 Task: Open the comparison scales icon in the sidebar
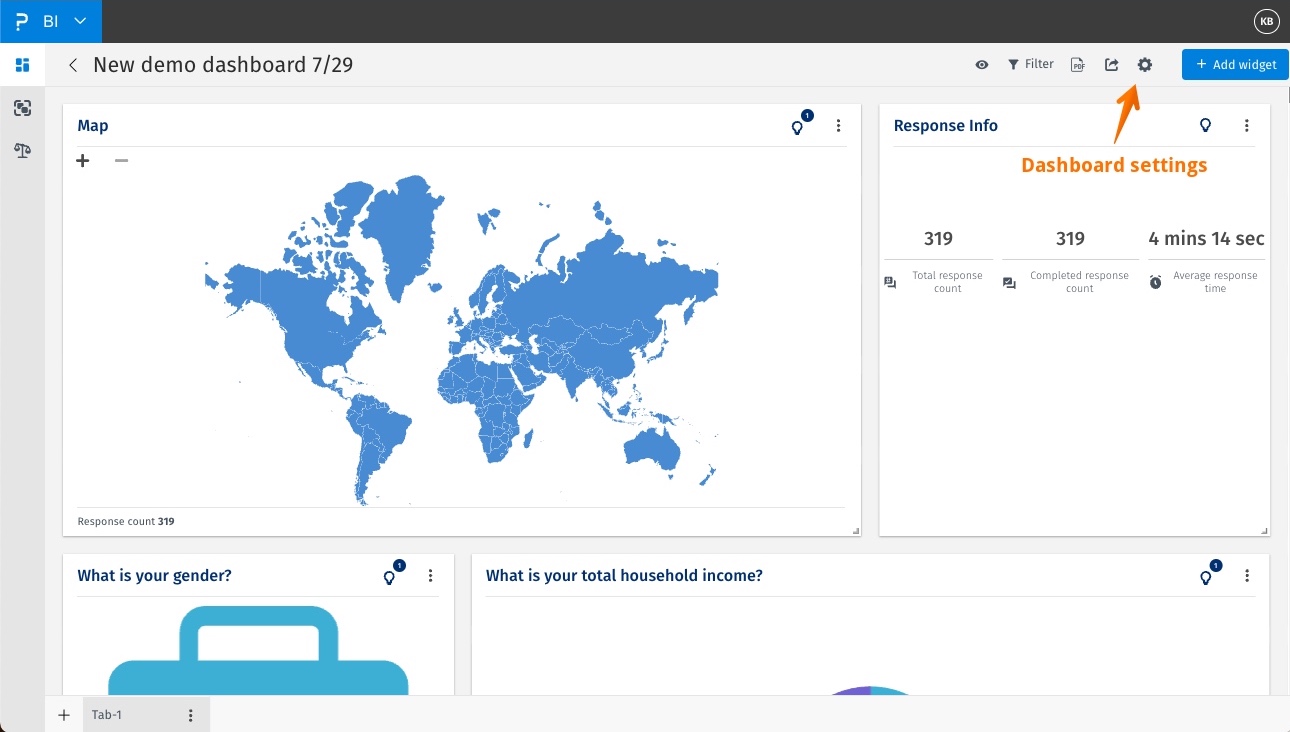[x=22, y=150]
